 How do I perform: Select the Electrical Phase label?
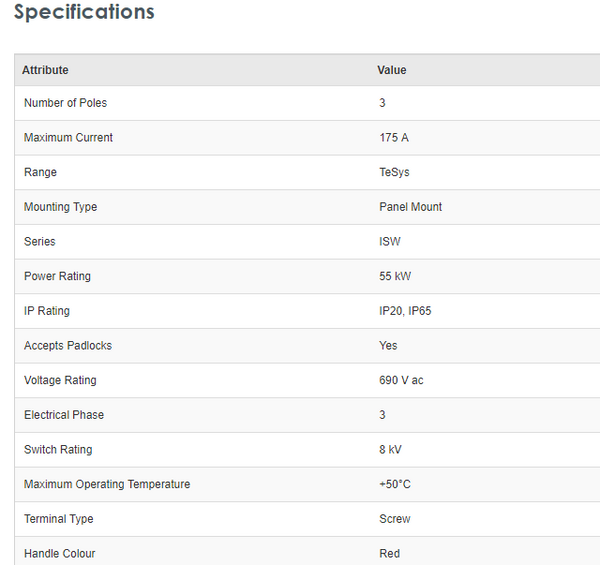(x=64, y=415)
